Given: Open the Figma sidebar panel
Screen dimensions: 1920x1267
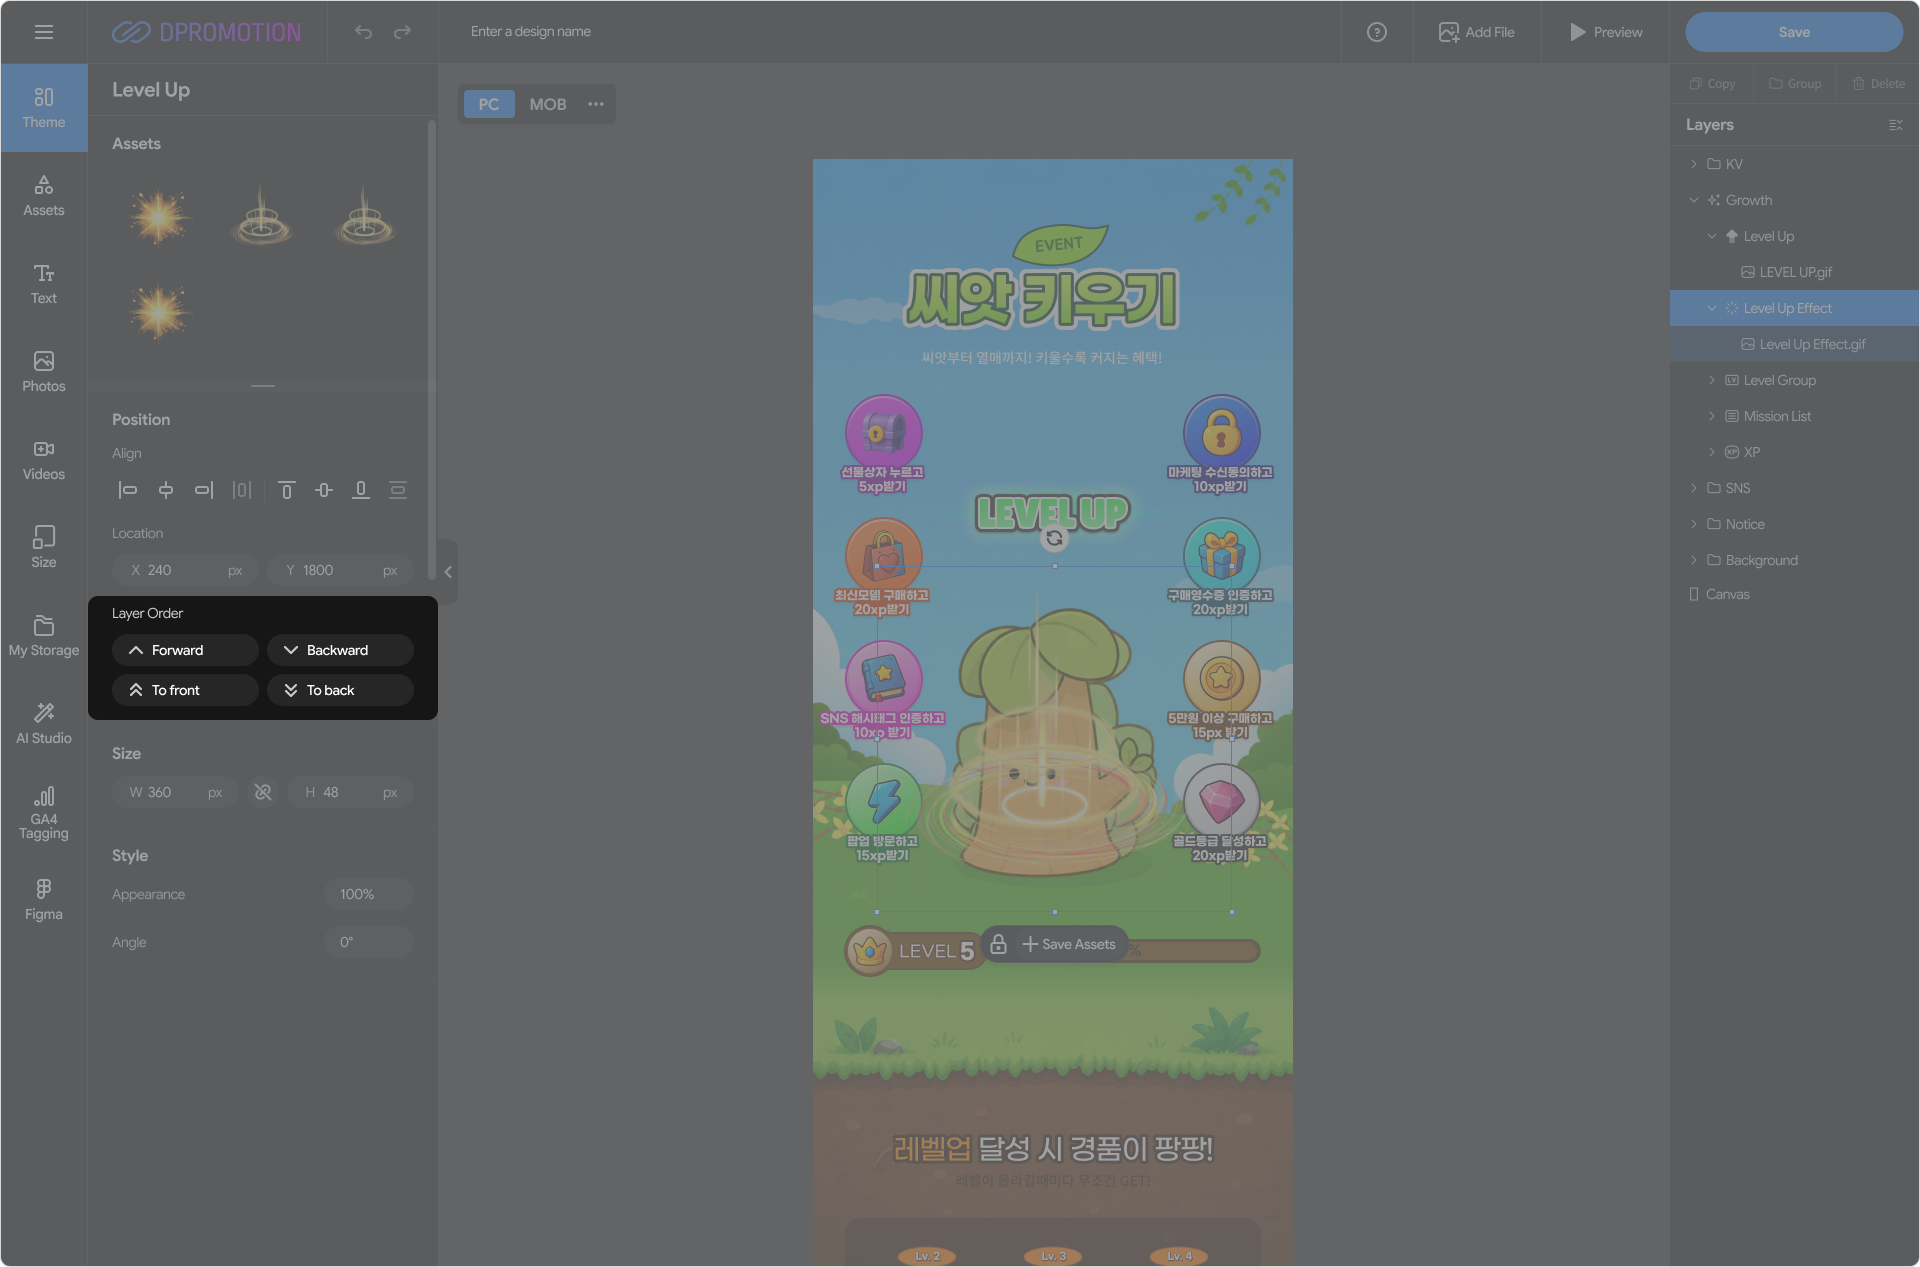Looking at the screenshot, I should [x=44, y=900].
